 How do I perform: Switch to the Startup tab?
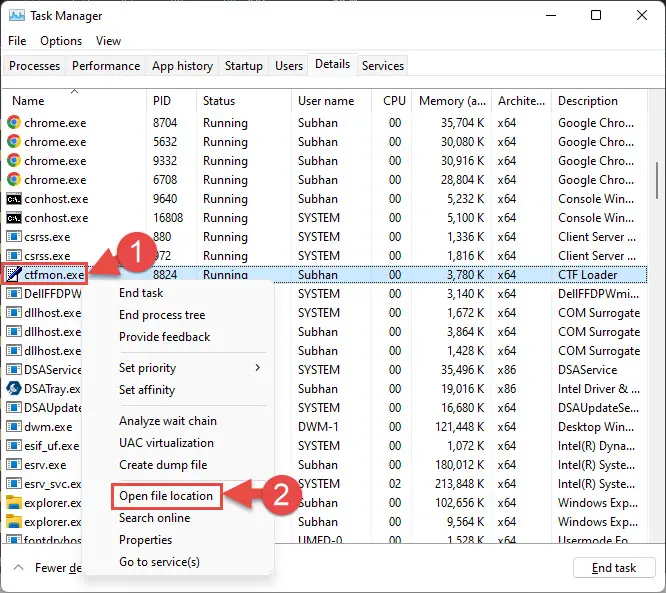[x=243, y=66]
